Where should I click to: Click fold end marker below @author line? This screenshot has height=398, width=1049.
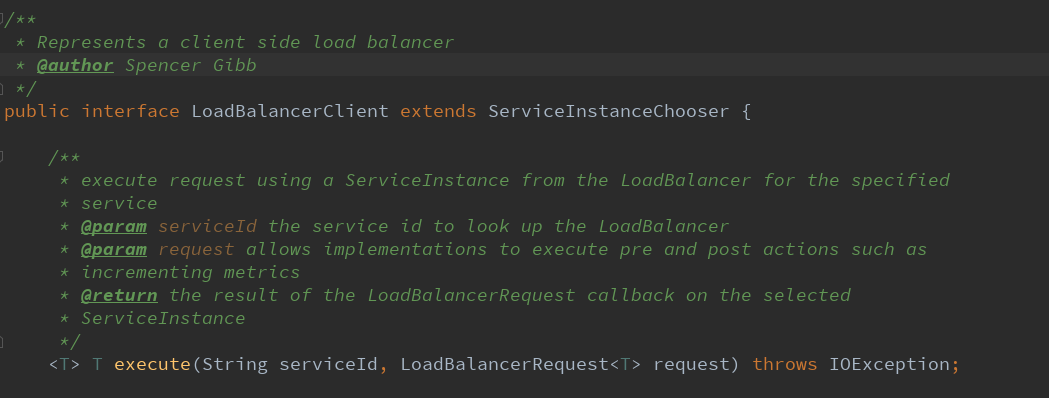2,88
